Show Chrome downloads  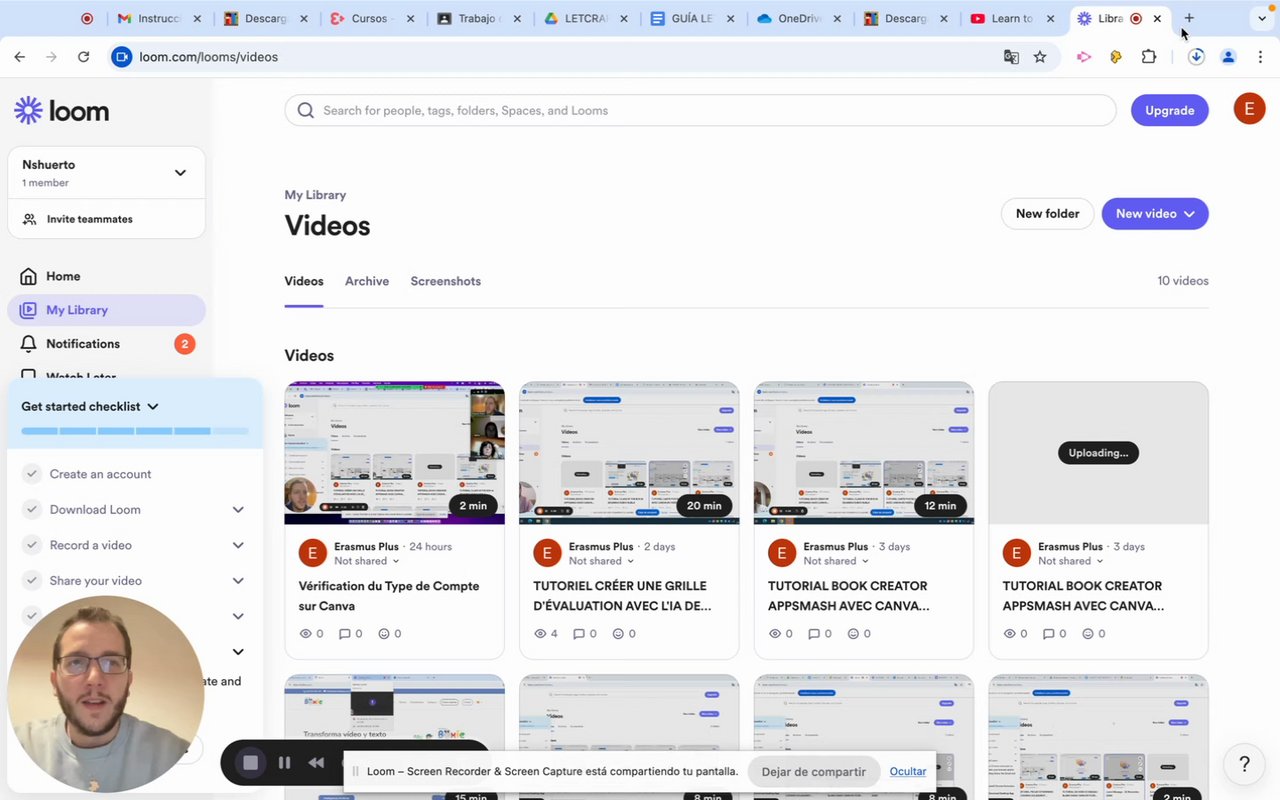click(x=1196, y=57)
